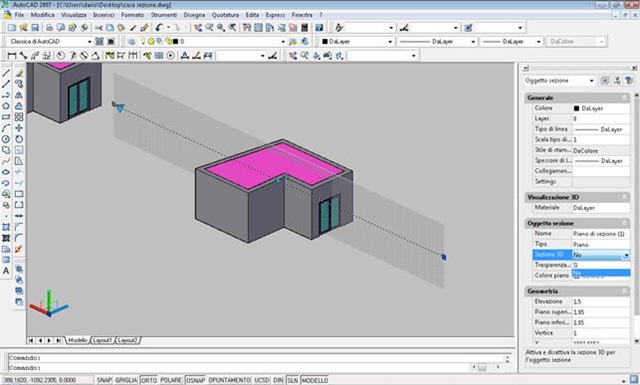
Task: Select the Polygon draw tool
Action: (6, 106)
